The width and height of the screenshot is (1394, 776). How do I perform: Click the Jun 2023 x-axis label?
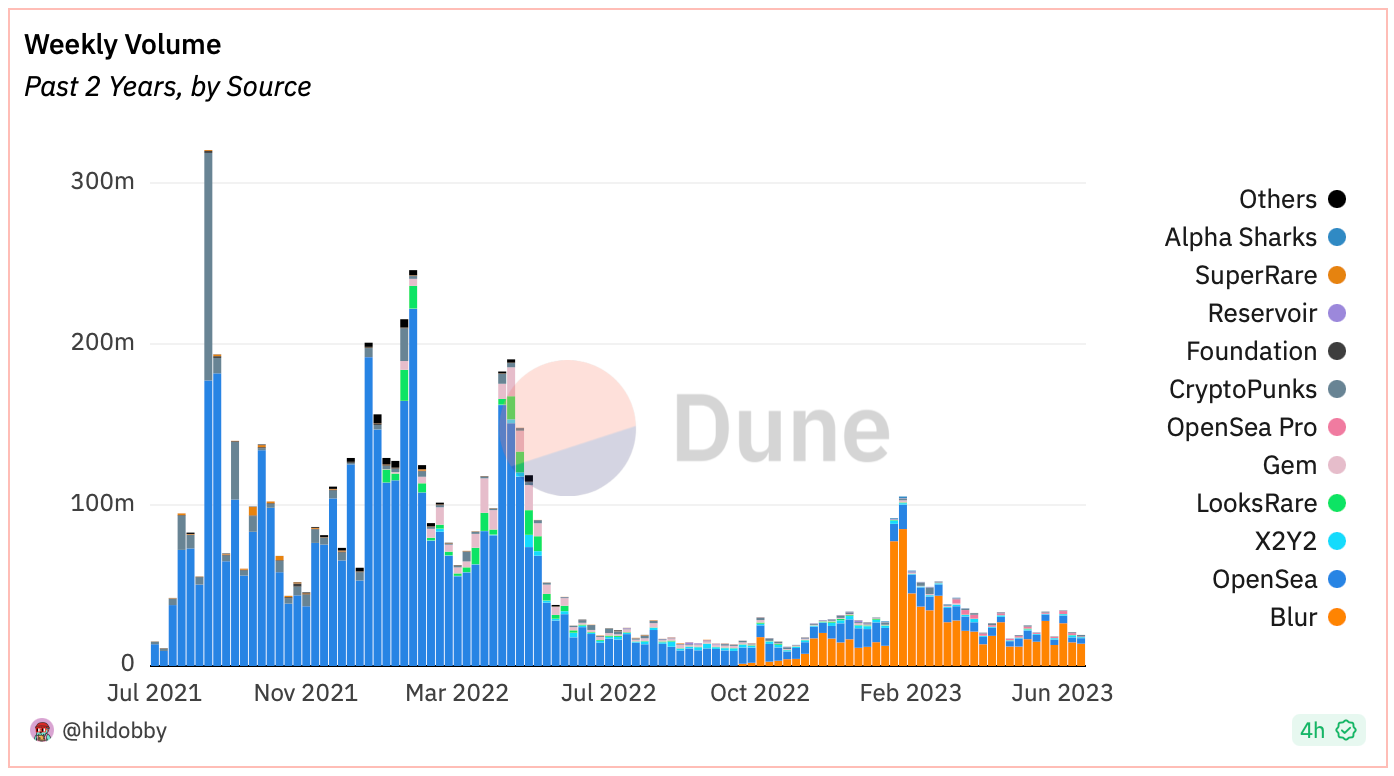click(1061, 693)
